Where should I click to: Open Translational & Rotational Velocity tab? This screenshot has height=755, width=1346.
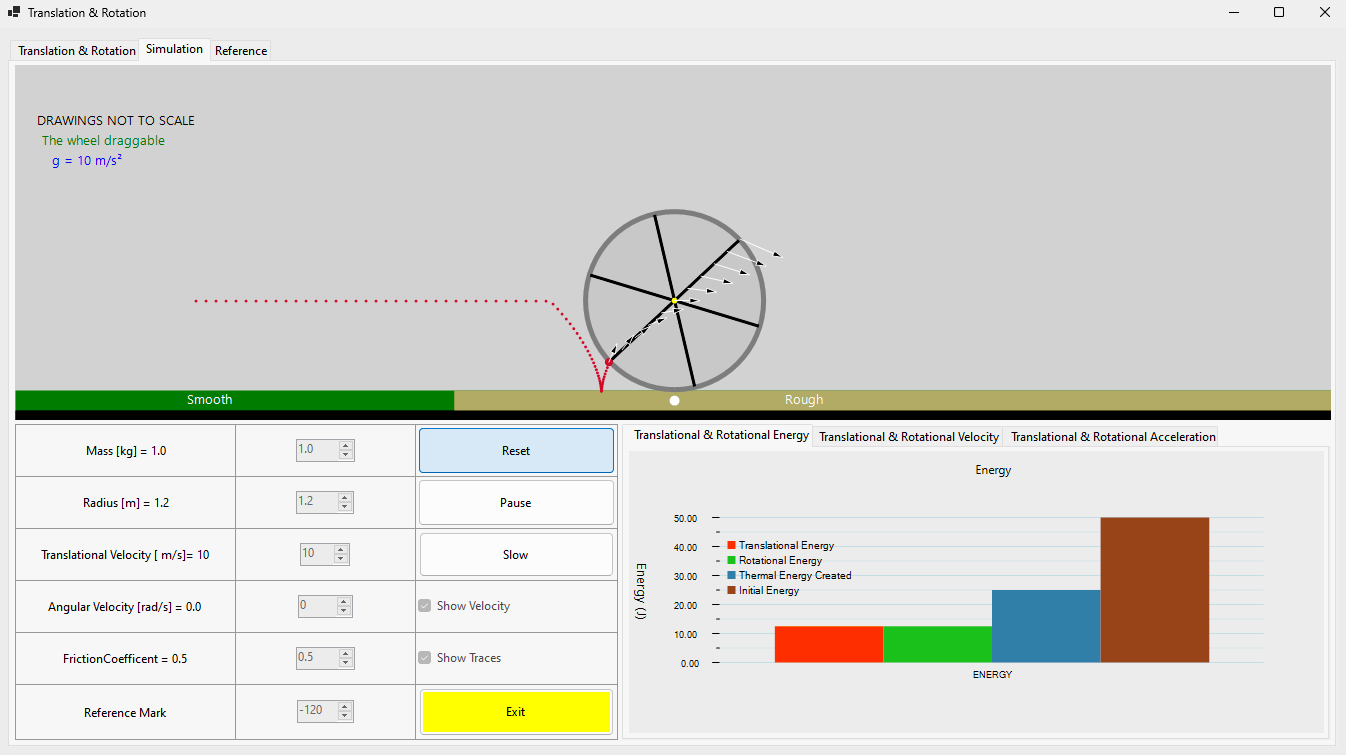click(909, 437)
